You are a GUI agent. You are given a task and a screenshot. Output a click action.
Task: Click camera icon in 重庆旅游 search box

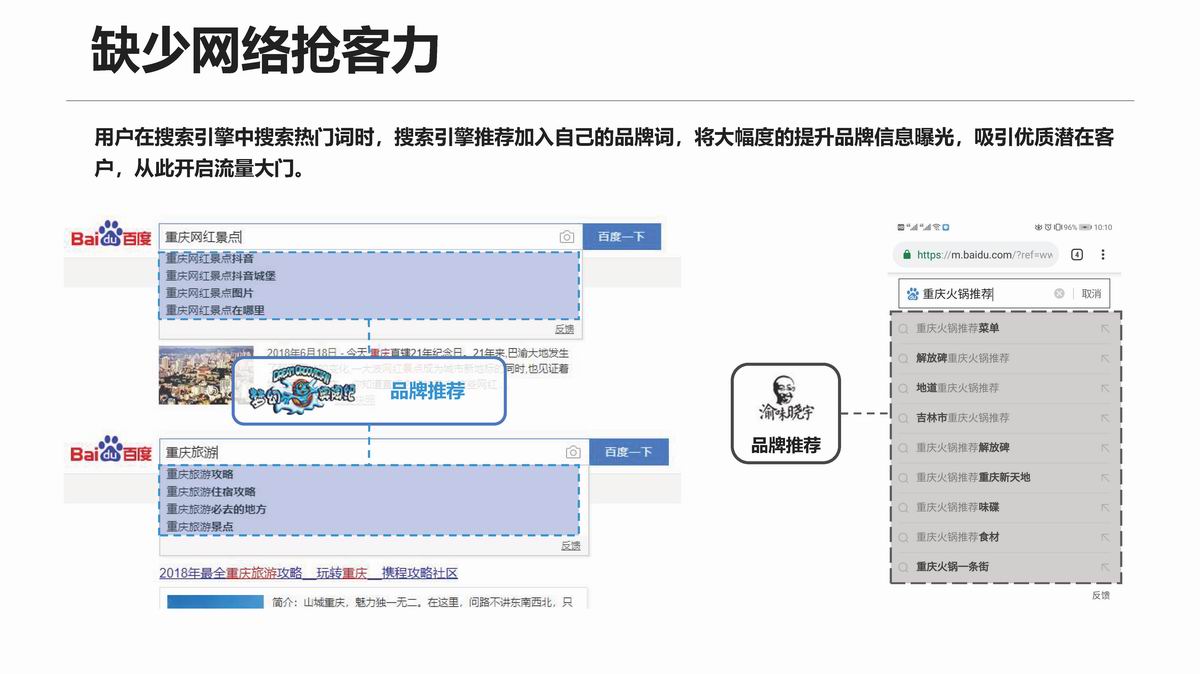point(573,452)
